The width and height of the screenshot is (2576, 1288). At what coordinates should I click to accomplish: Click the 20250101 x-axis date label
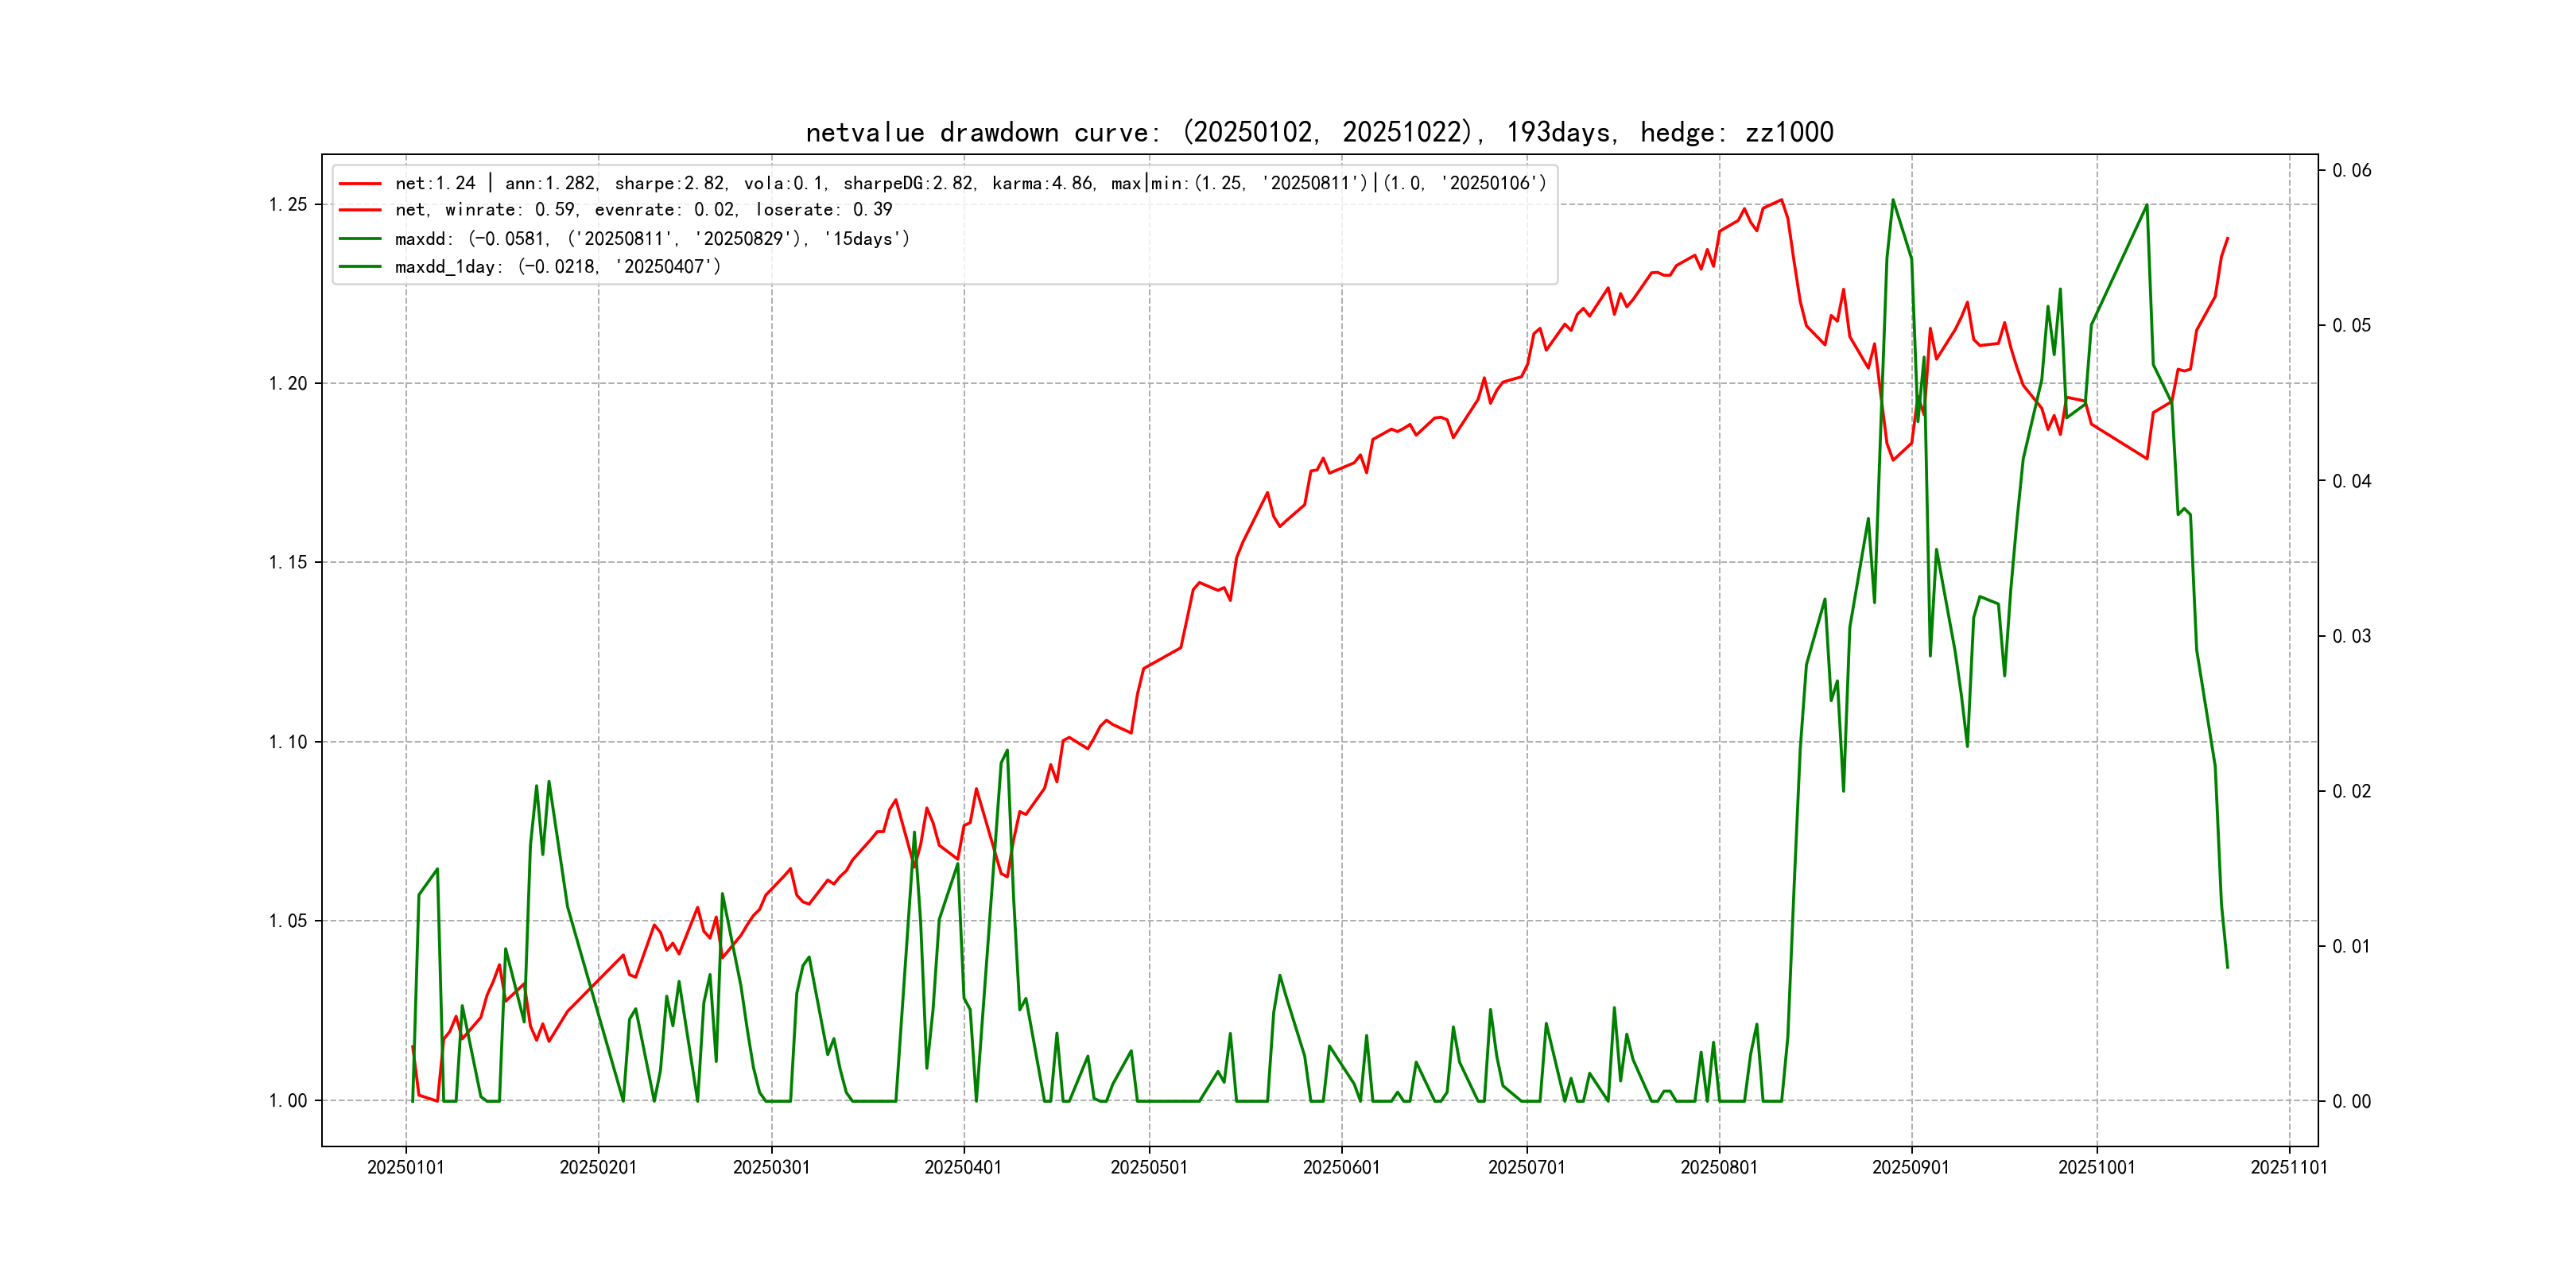click(x=405, y=1167)
